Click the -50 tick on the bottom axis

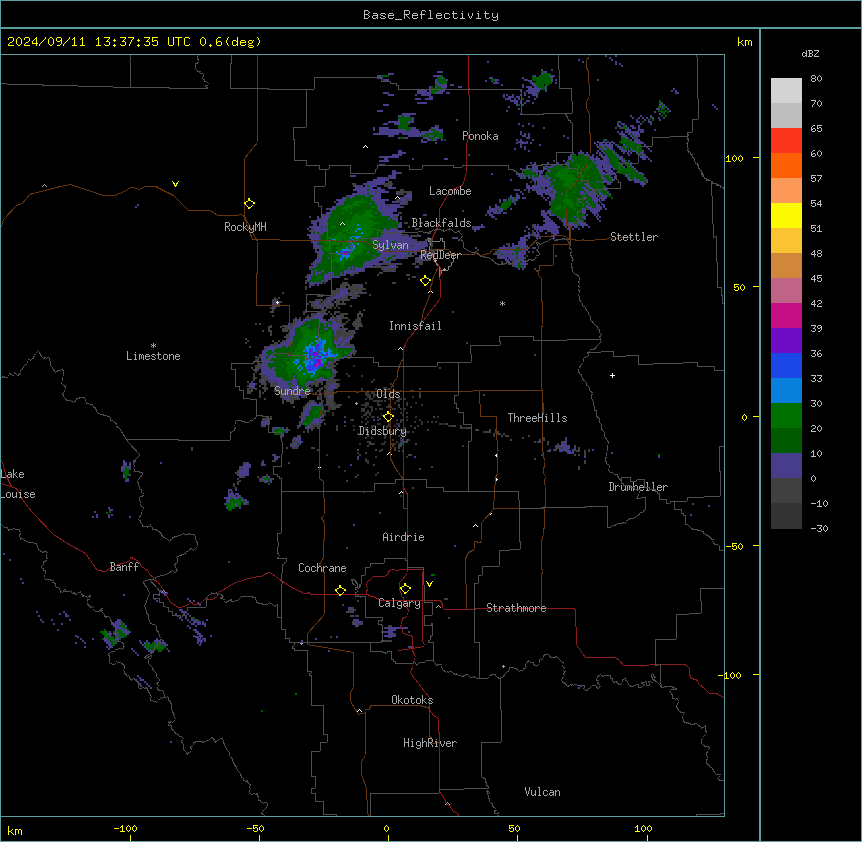pyautogui.click(x=255, y=828)
